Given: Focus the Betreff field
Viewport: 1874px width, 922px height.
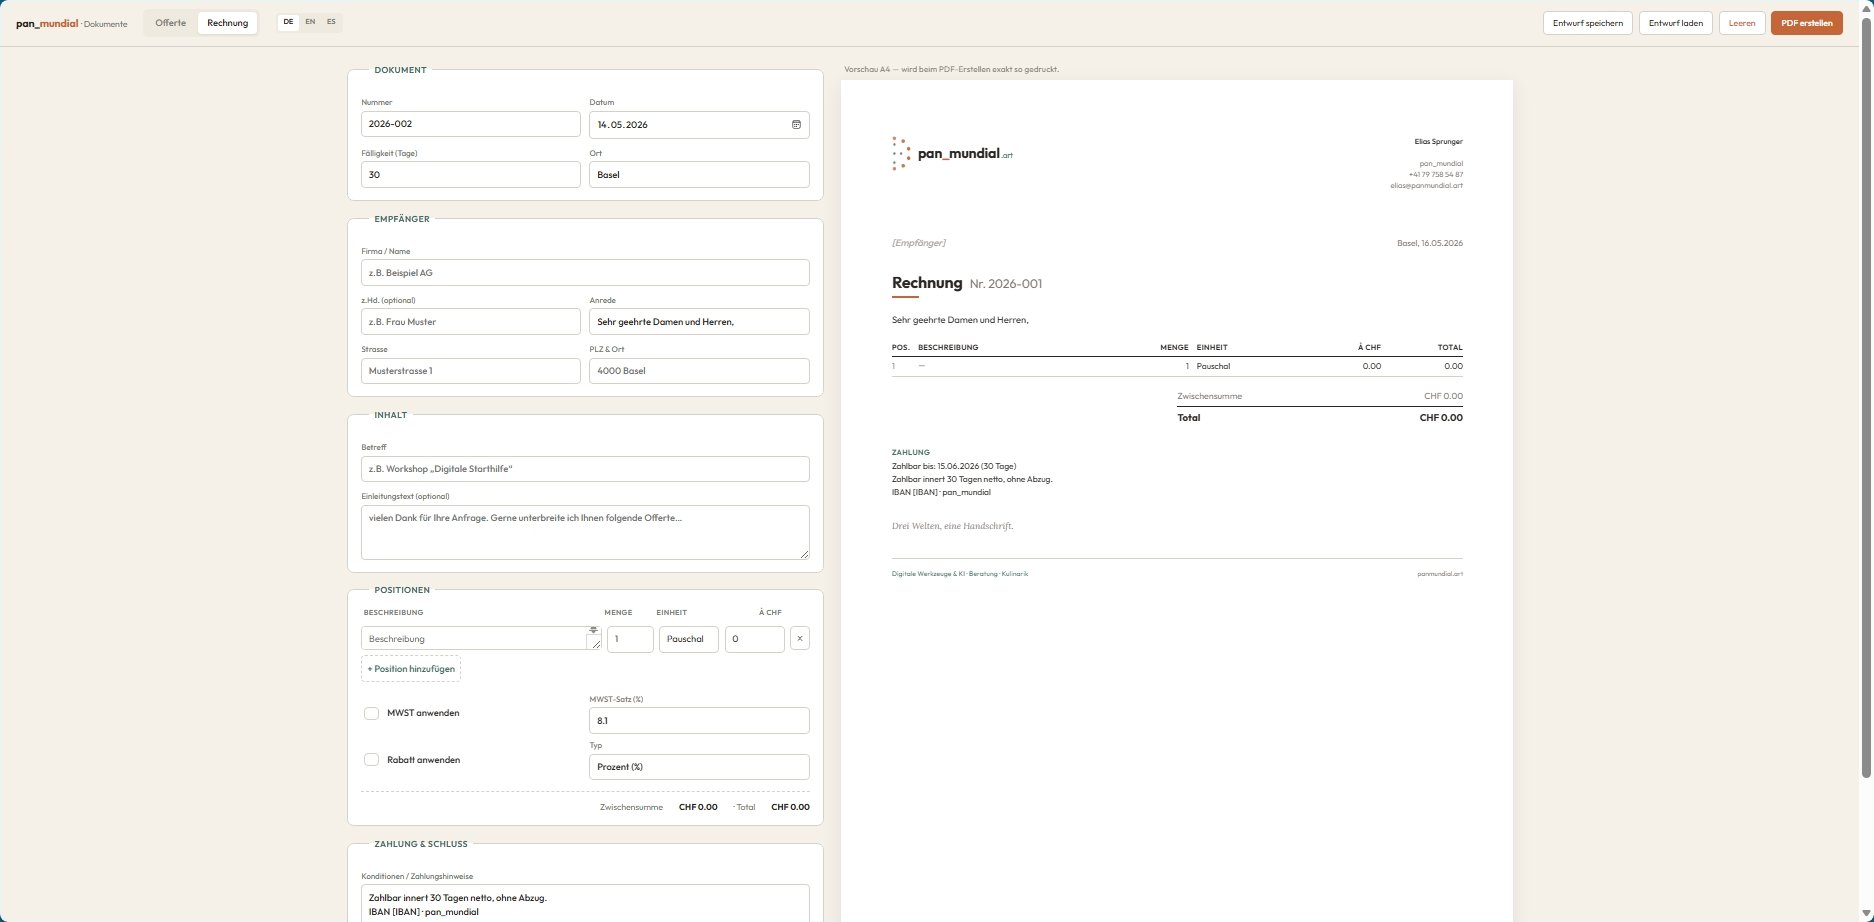Looking at the screenshot, I should [x=585, y=469].
